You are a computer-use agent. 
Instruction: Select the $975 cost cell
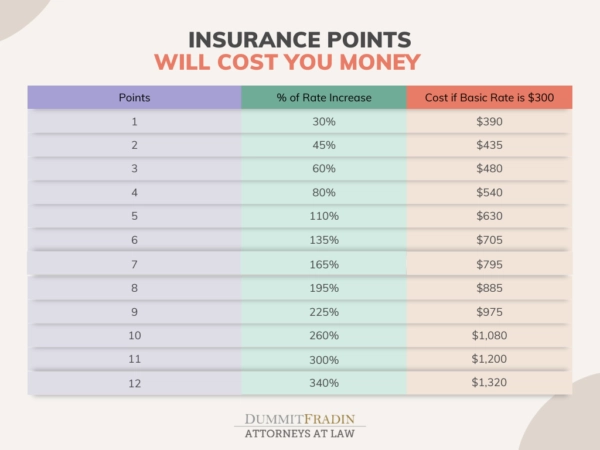click(x=489, y=311)
